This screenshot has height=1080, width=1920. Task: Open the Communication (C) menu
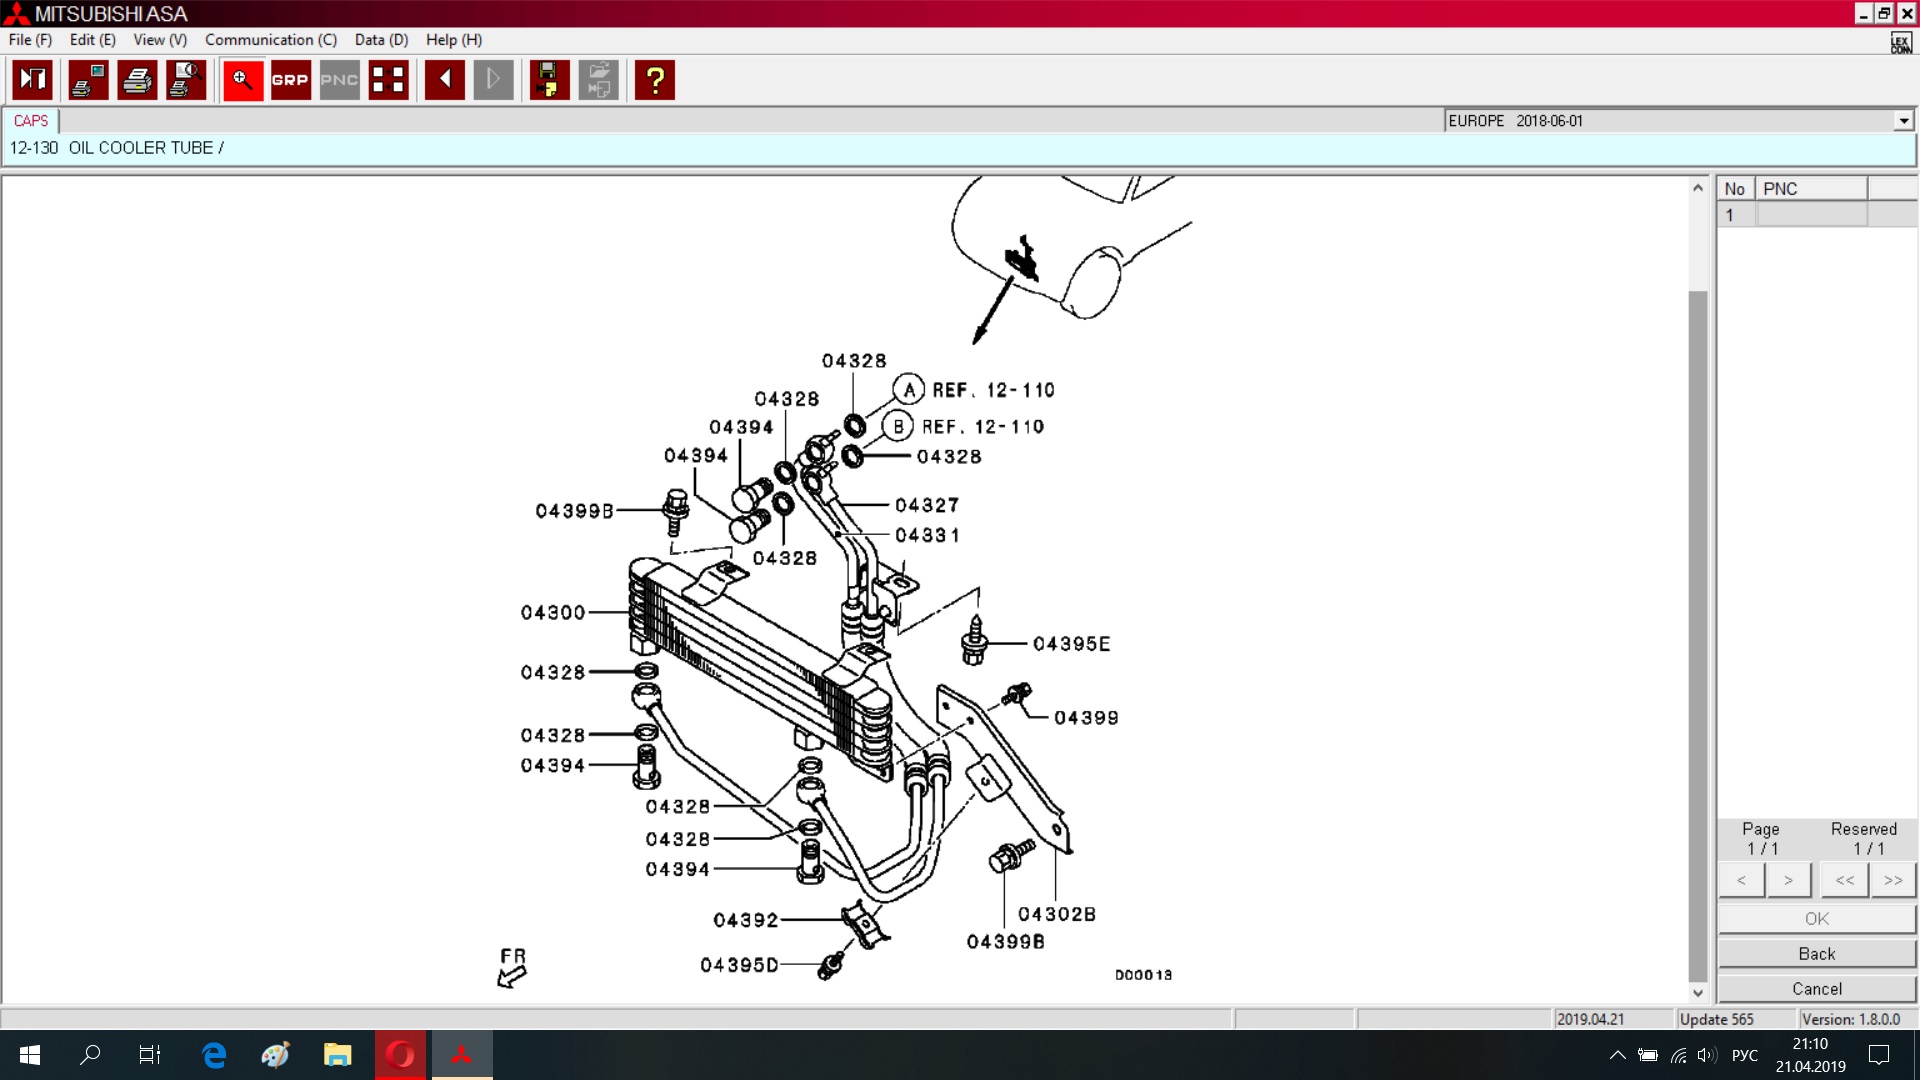pyautogui.click(x=270, y=40)
